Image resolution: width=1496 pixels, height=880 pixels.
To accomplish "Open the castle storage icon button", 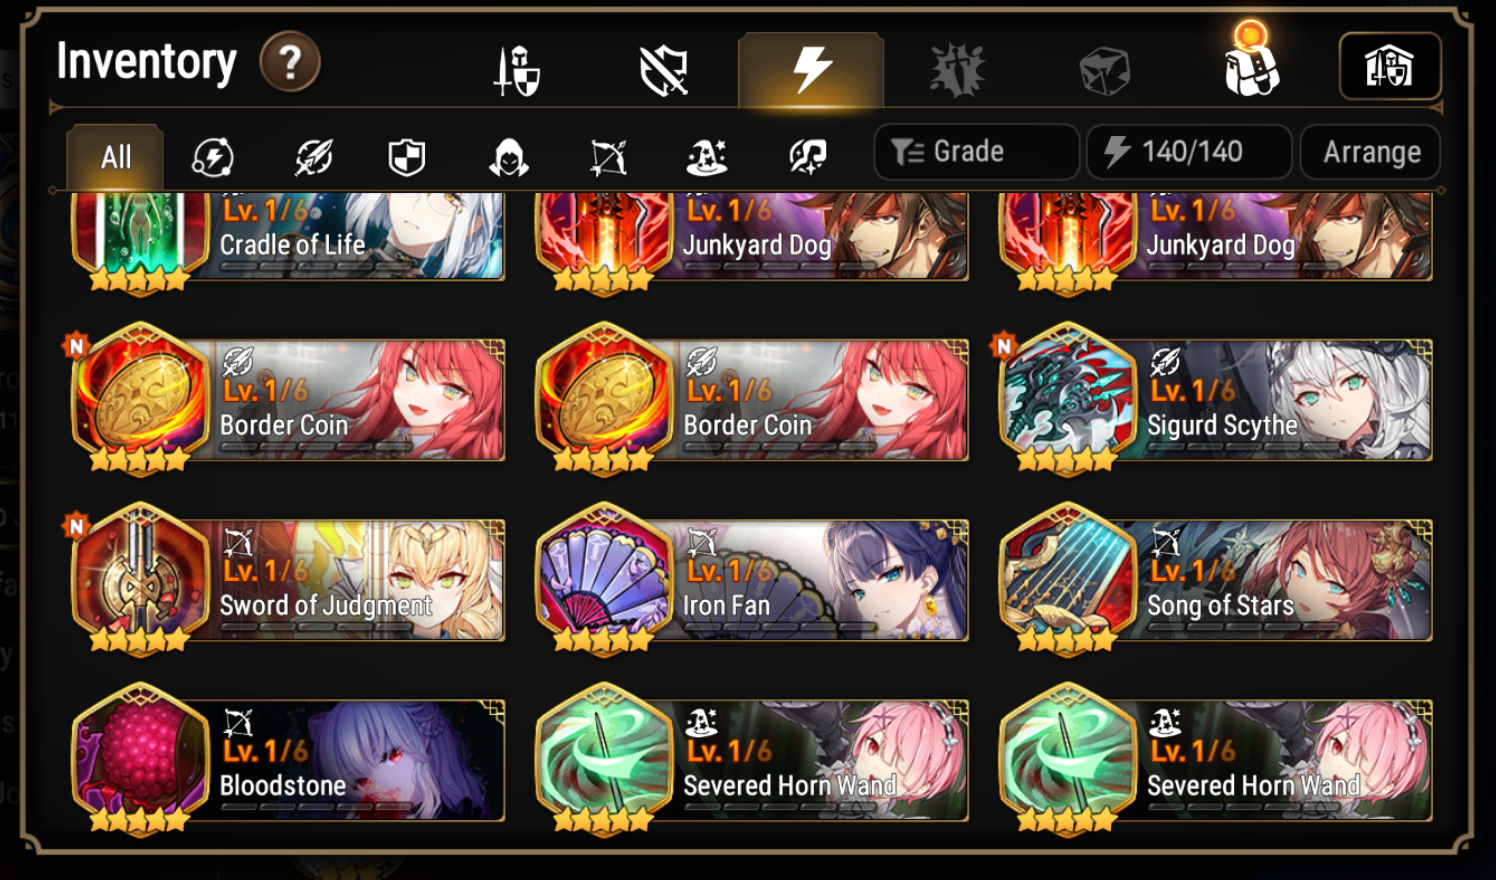I will [1390, 67].
